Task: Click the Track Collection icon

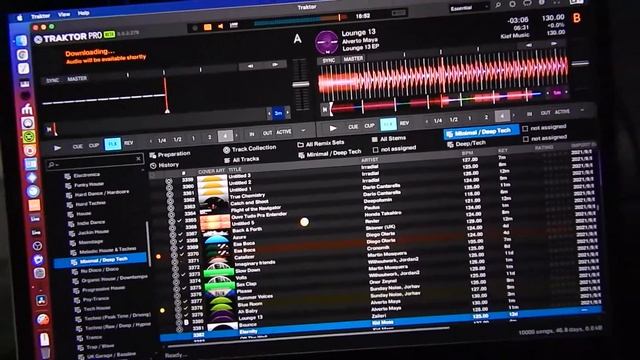Action: [x=227, y=150]
